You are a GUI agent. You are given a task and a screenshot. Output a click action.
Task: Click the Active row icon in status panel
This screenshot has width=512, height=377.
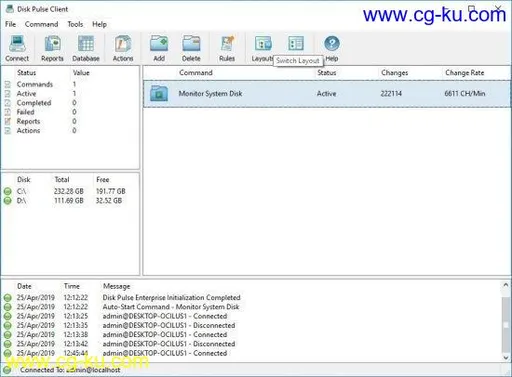point(8,94)
